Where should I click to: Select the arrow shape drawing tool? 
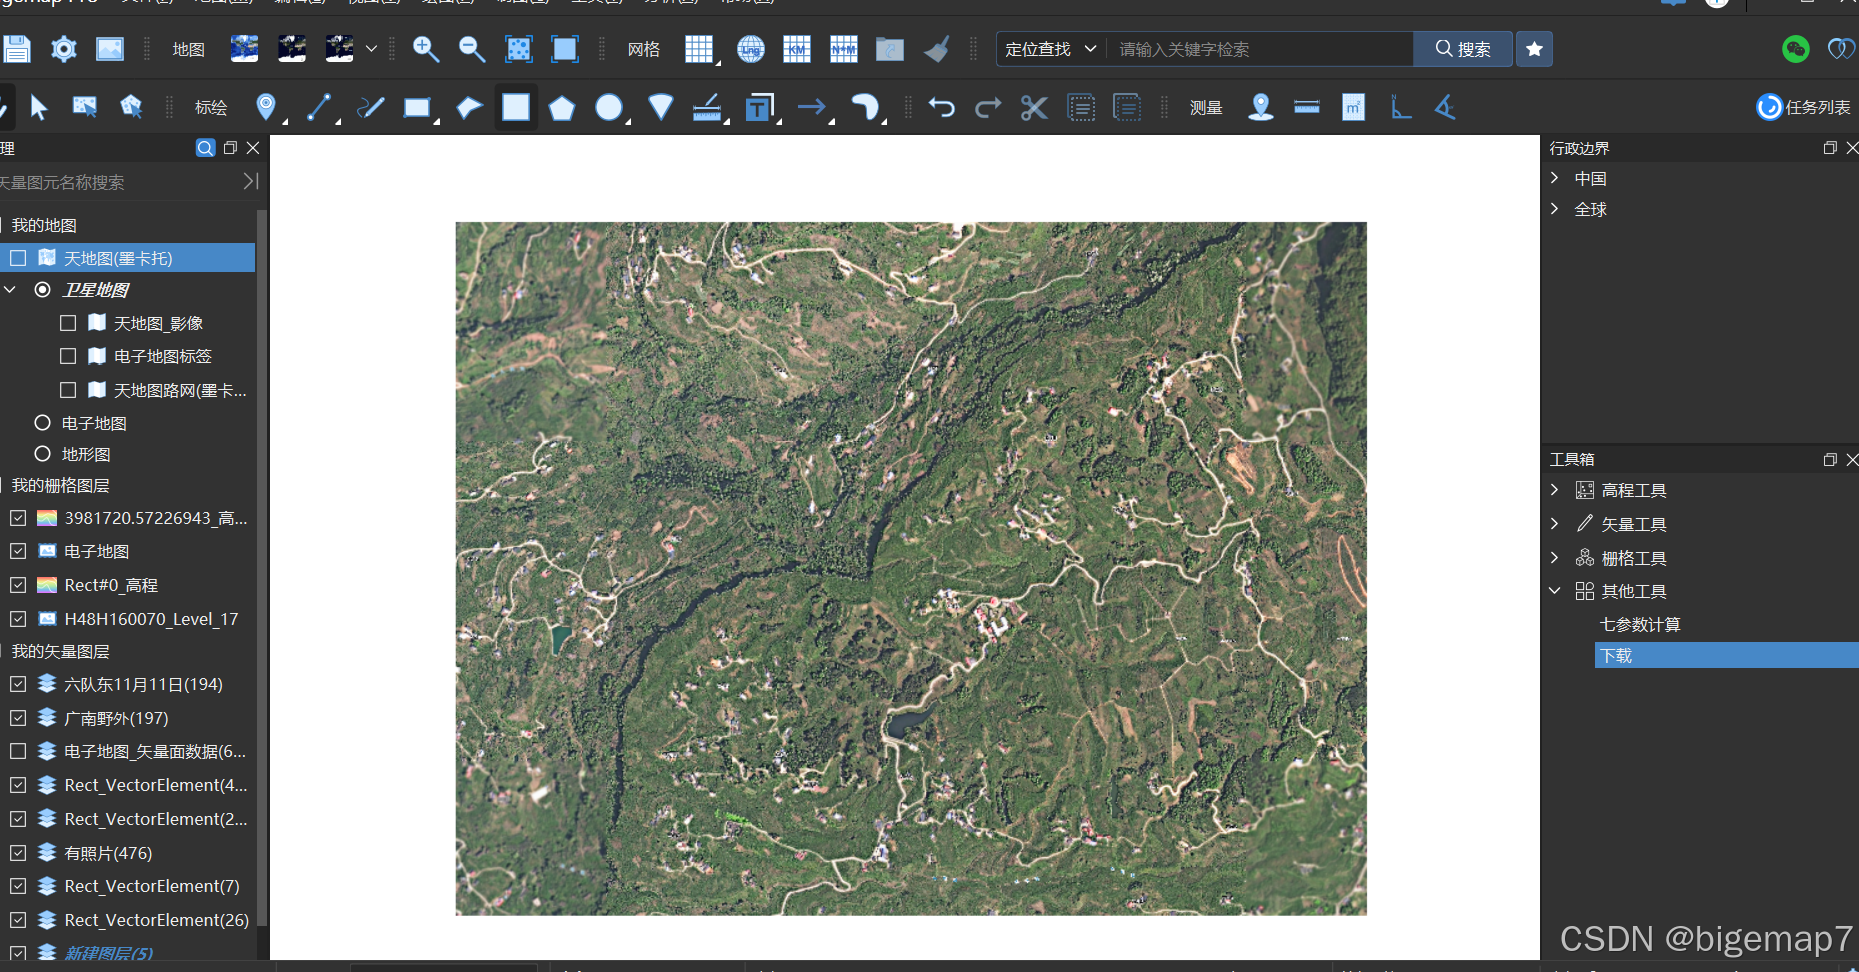[812, 107]
